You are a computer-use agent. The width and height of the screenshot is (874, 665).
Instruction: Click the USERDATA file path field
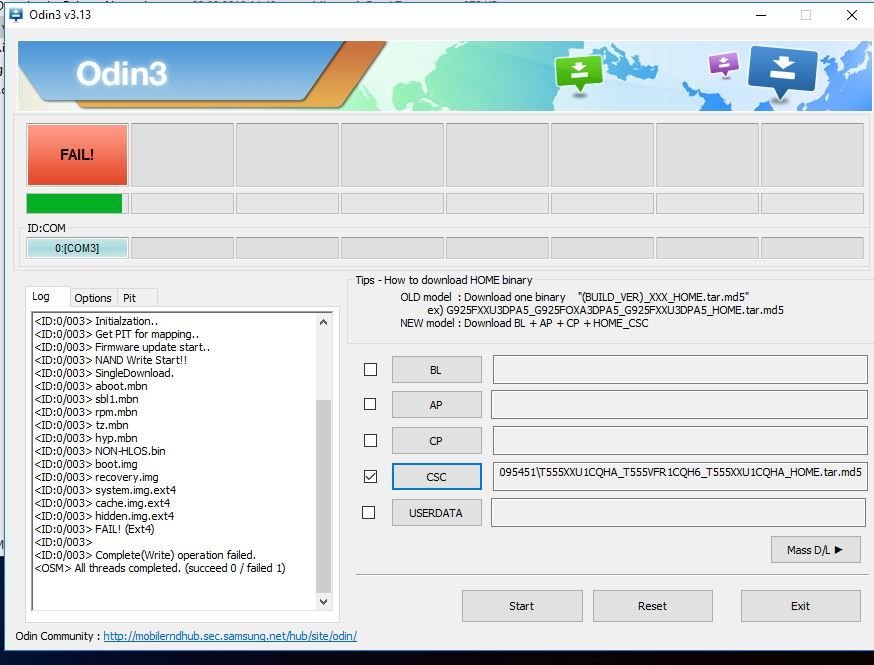(x=679, y=512)
